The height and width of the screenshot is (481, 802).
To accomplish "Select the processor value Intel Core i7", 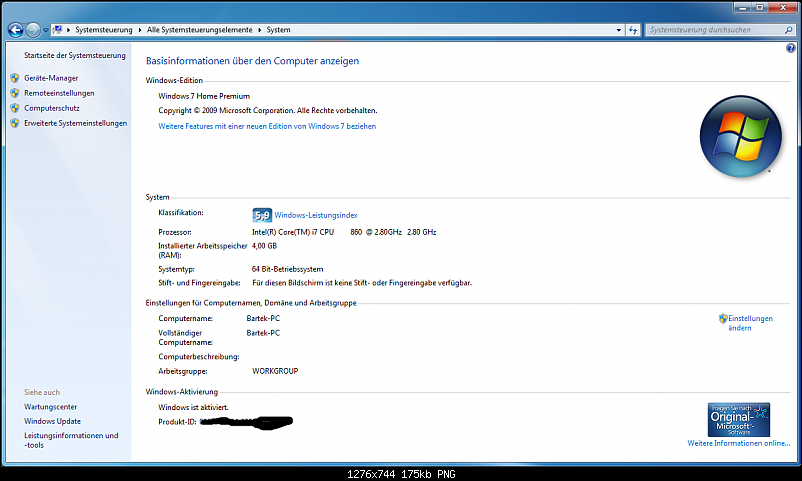I will tap(344, 232).
